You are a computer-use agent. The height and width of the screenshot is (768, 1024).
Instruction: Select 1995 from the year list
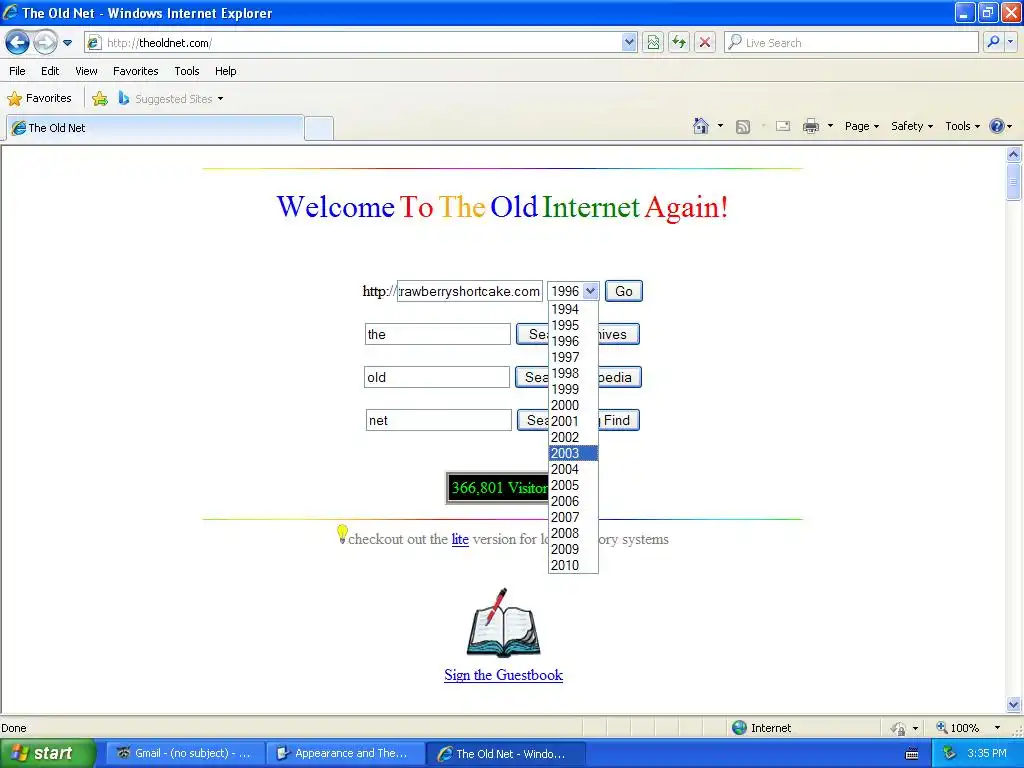point(573,325)
